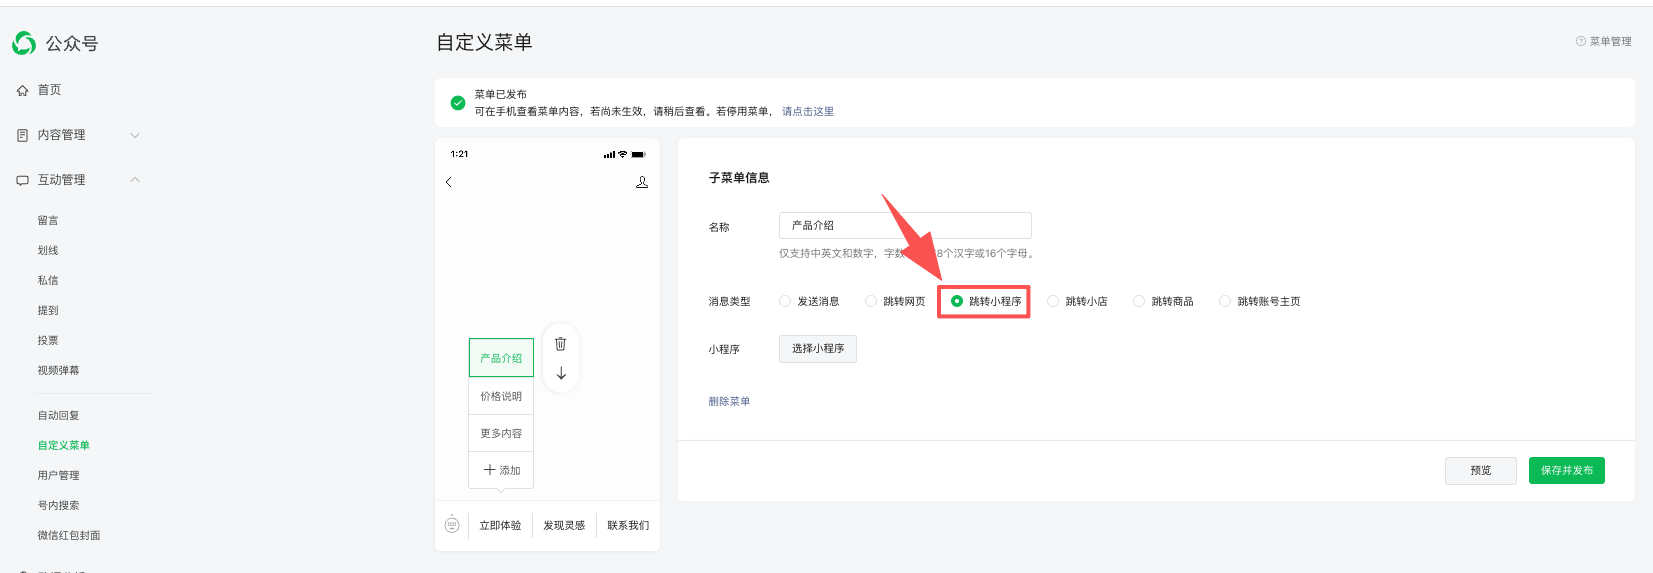Image resolution: width=1653 pixels, height=573 pixels.
Task: Go to 自动回复 in the sidebar
Action: pos(59,415)
